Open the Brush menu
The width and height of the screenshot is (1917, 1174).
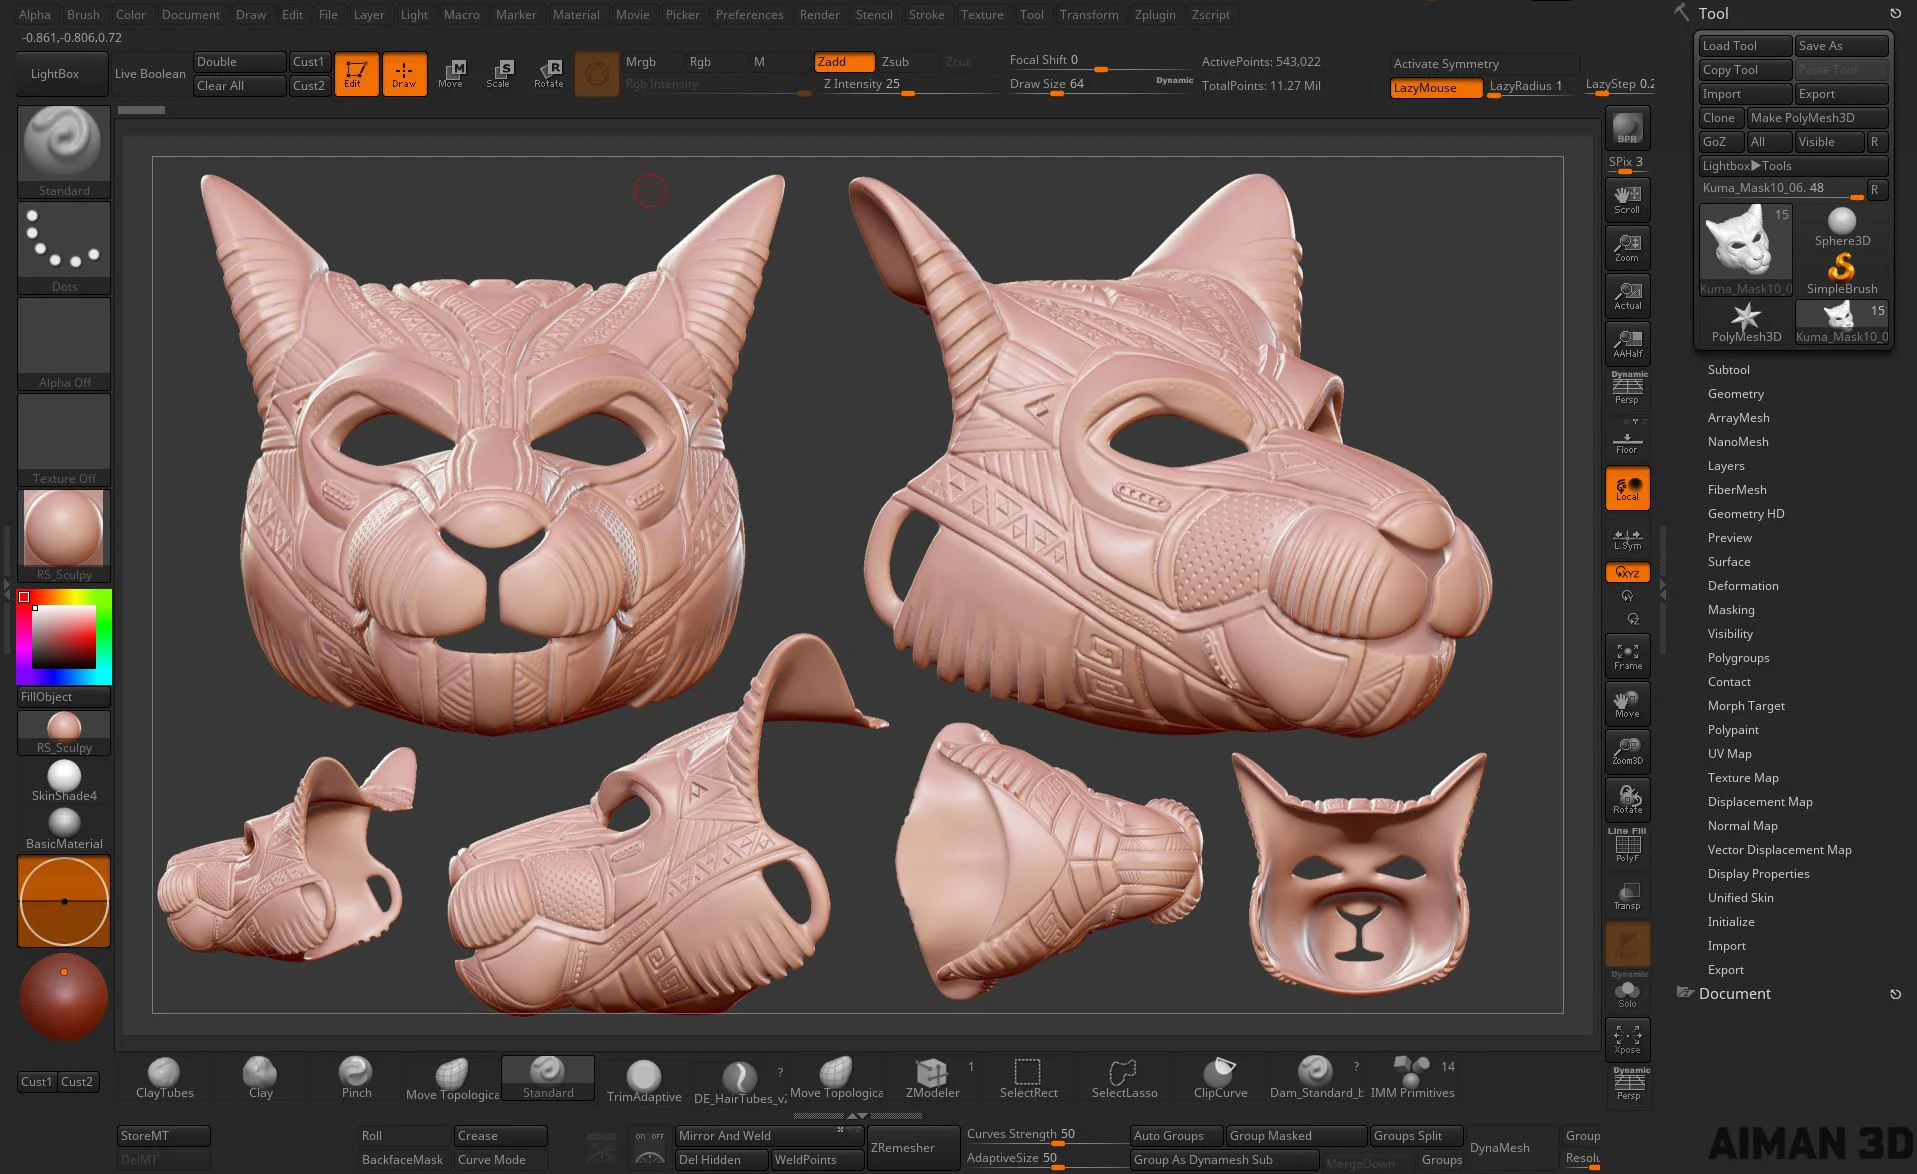[83, 15]
